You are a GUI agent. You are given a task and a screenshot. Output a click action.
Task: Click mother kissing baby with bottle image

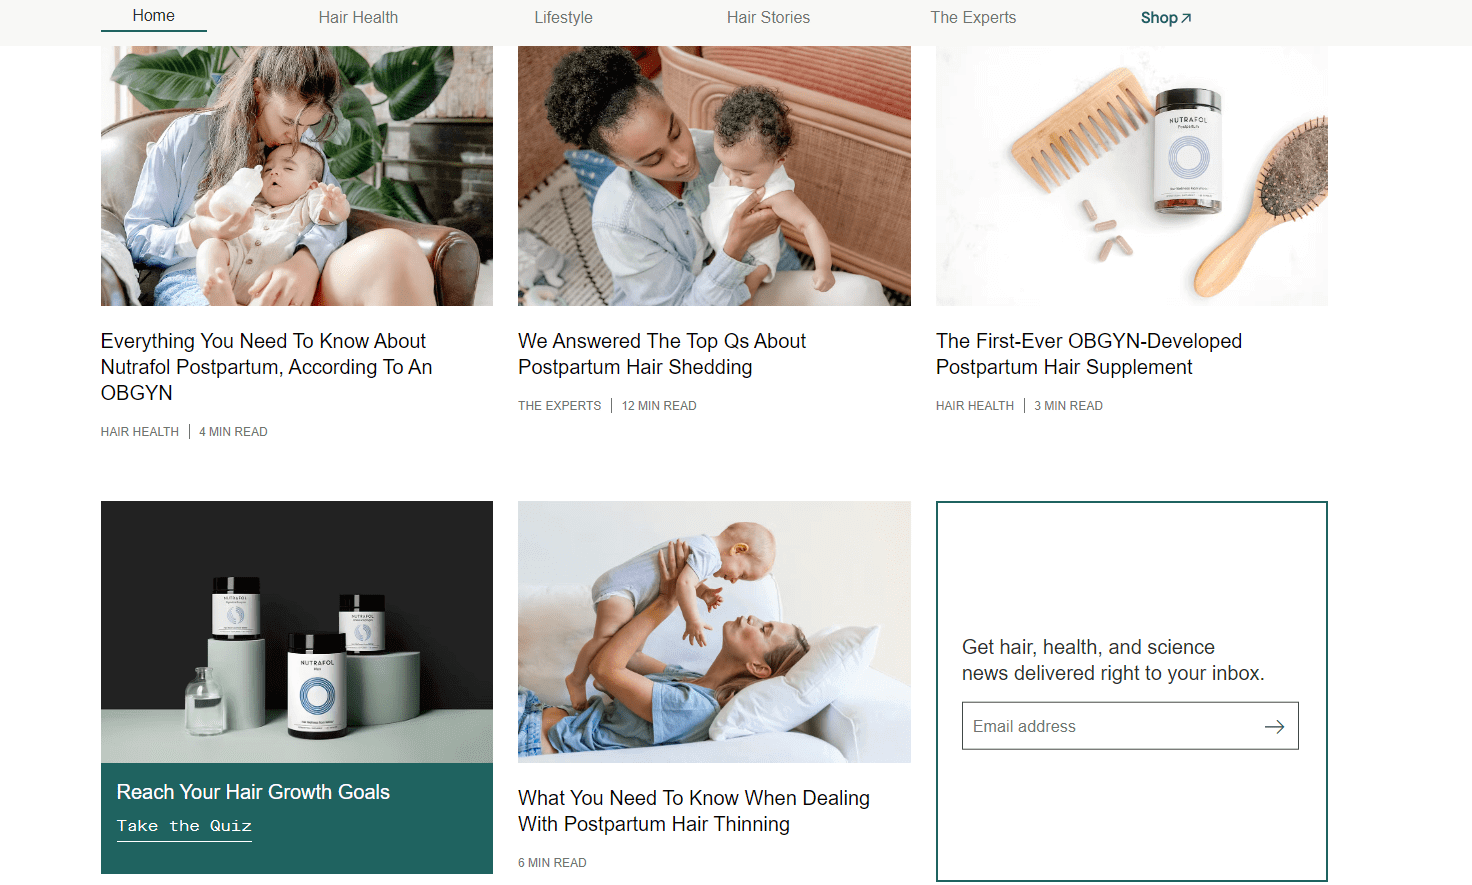click(297, 176)
